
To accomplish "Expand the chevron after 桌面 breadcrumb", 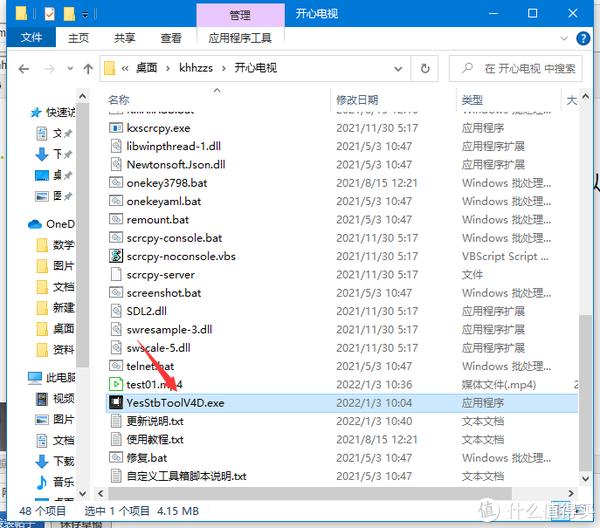I will 168,69.
